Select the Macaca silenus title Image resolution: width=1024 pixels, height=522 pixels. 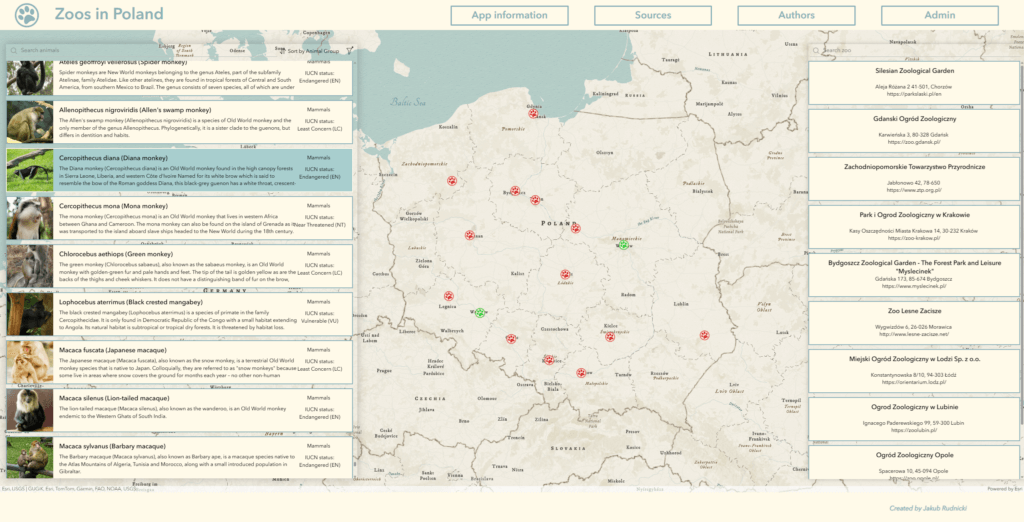tap(114, 398)
